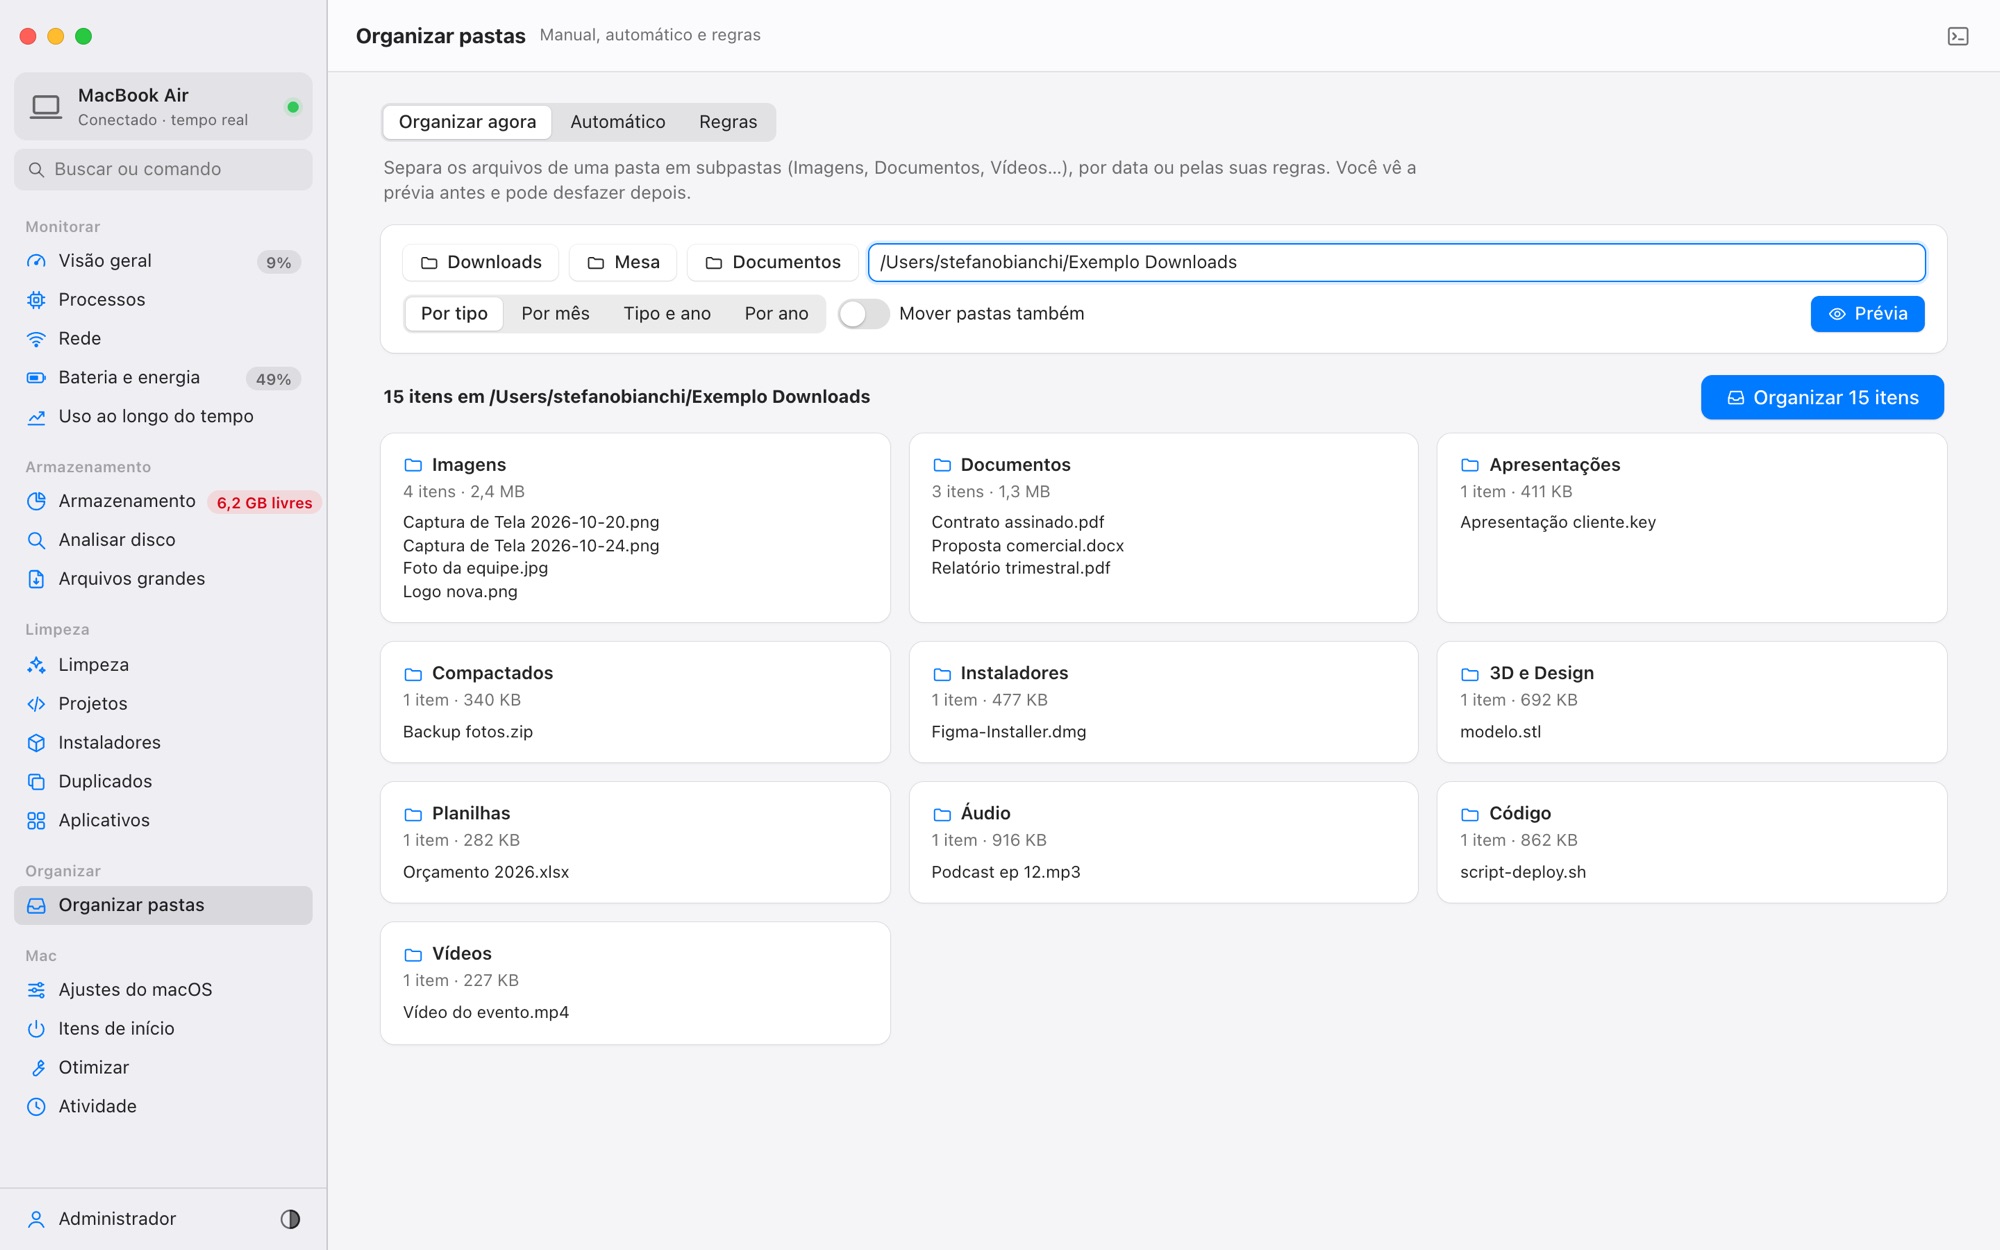Select Rede in the sidebar
2000x1250 pixels.
pos(163,339)
